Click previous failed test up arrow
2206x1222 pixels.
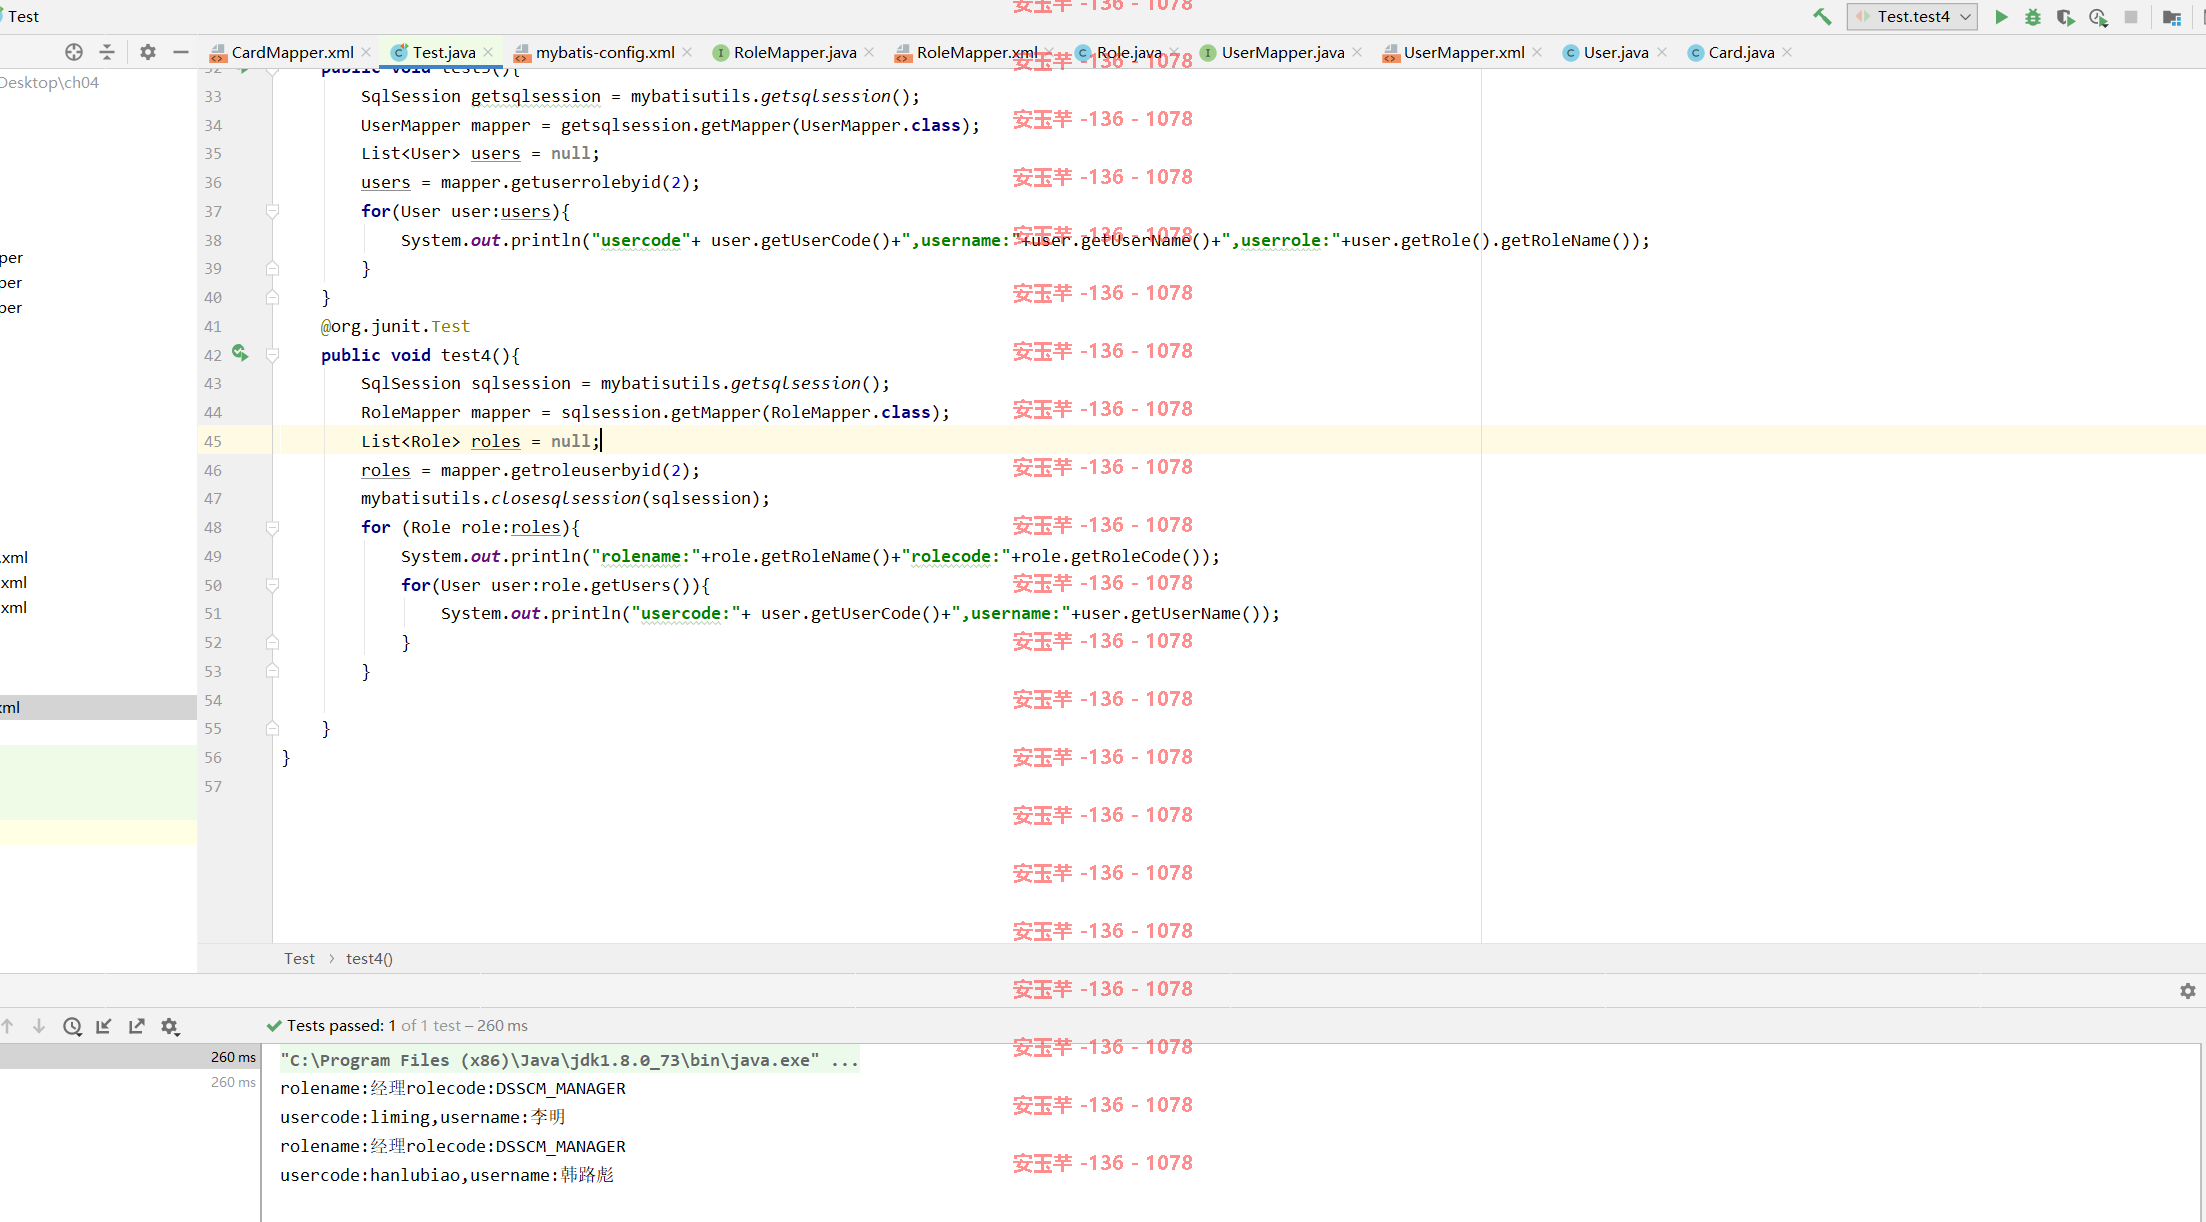tap(8, 1026)
